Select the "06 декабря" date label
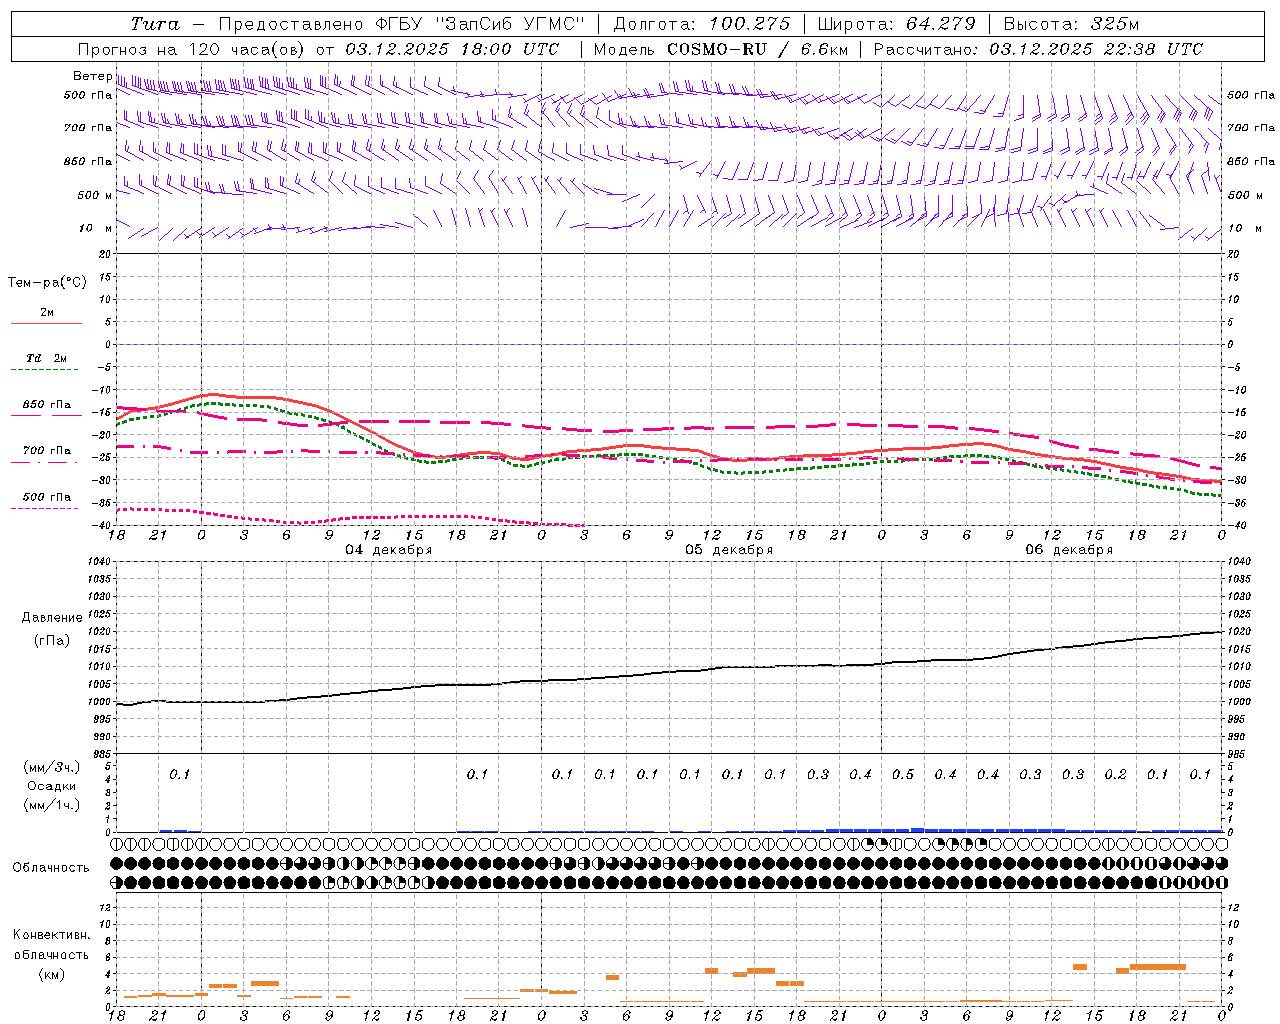Viewport: 1280px width, 1024px height. coord(1069,550)
